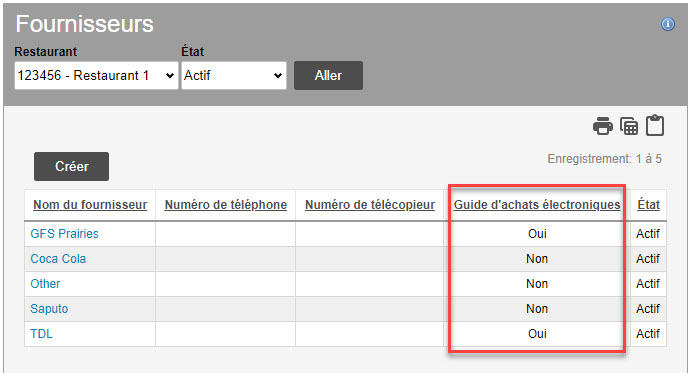Click Non in Other row
This screenshot has height=373, width=691.
(x=537, y=283)
